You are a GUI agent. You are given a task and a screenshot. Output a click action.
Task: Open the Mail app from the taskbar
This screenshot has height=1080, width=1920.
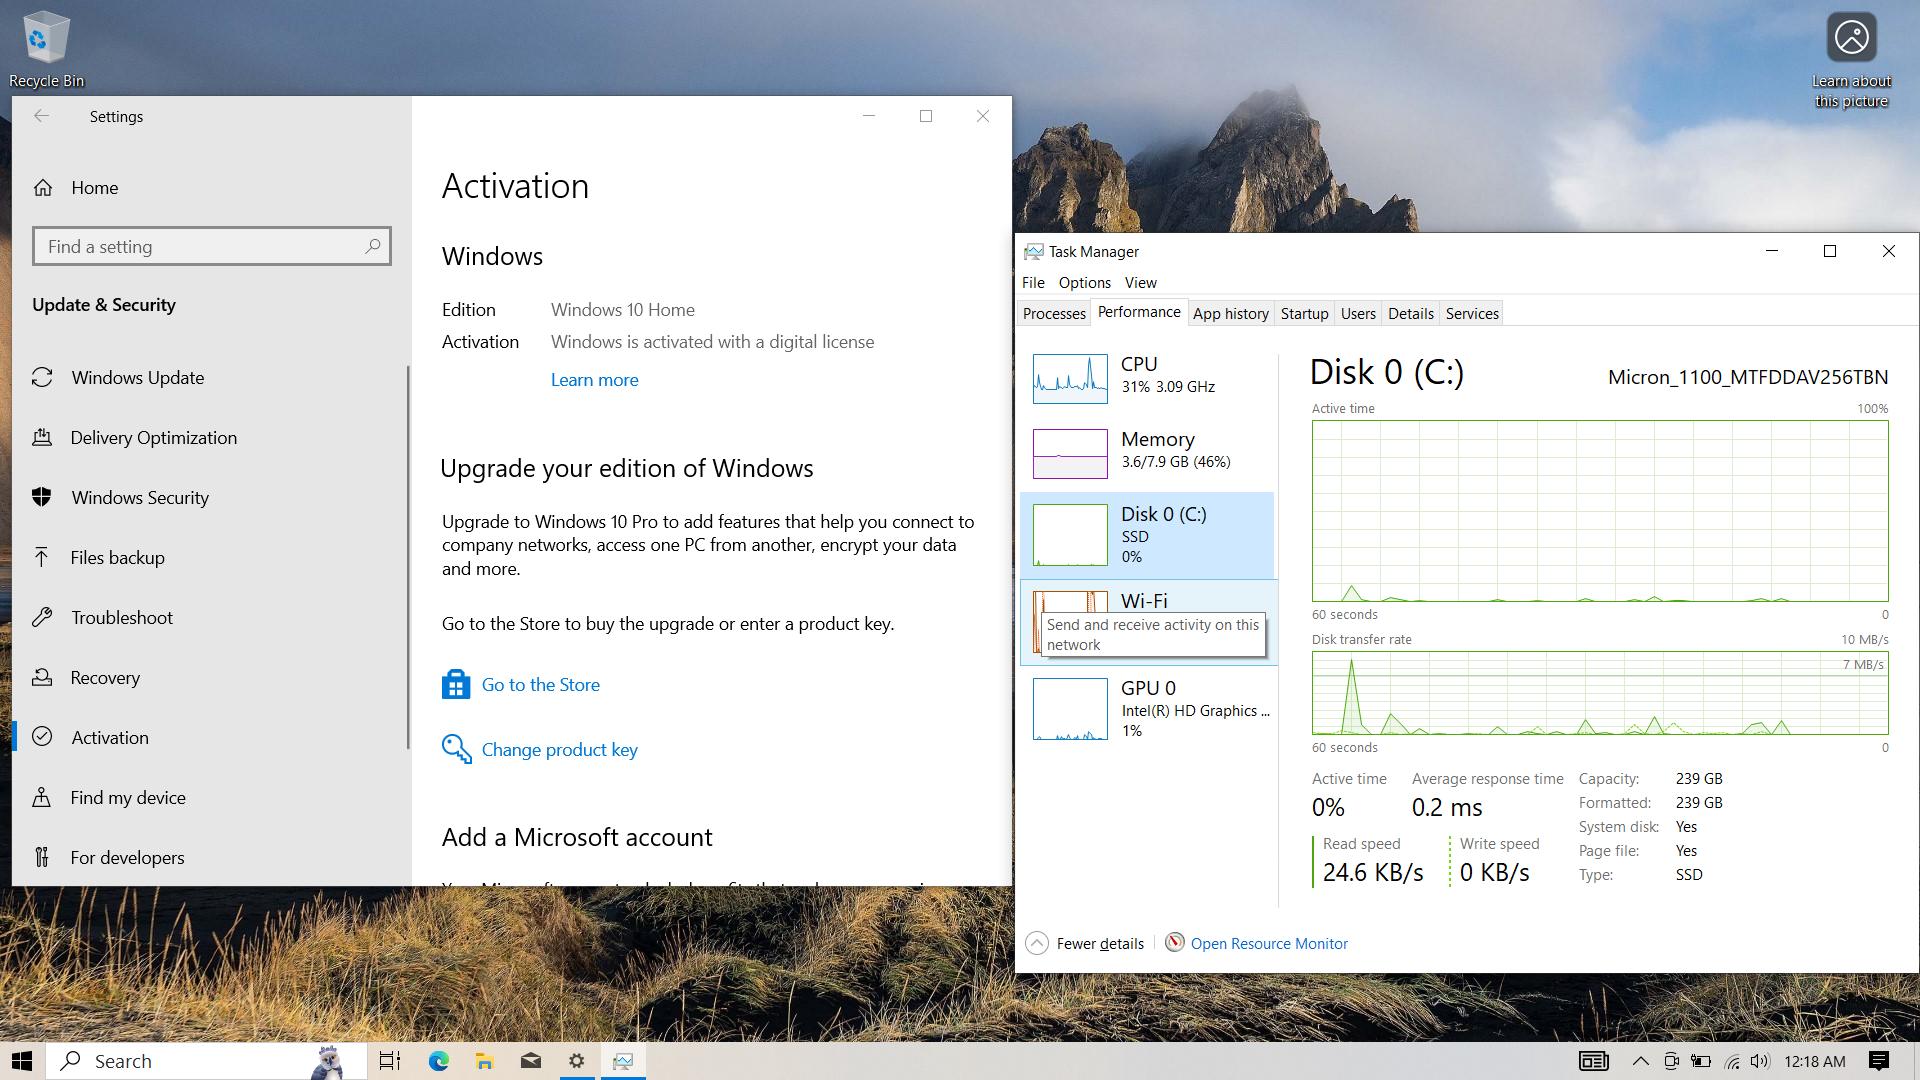(530, 1061)
